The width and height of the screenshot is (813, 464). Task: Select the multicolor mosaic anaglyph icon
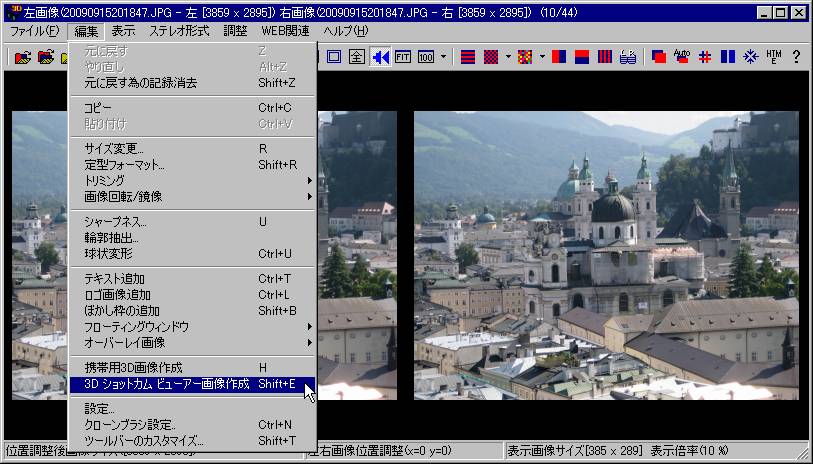(525, 57)
